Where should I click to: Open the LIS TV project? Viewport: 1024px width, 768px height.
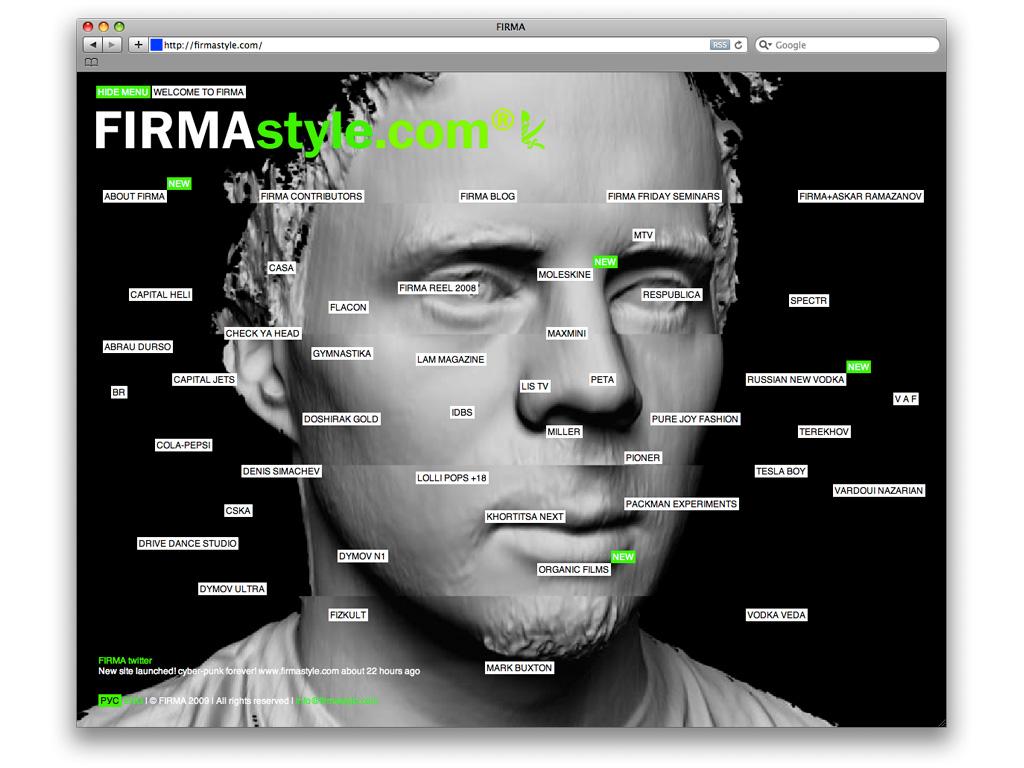(x=535, y=386)
